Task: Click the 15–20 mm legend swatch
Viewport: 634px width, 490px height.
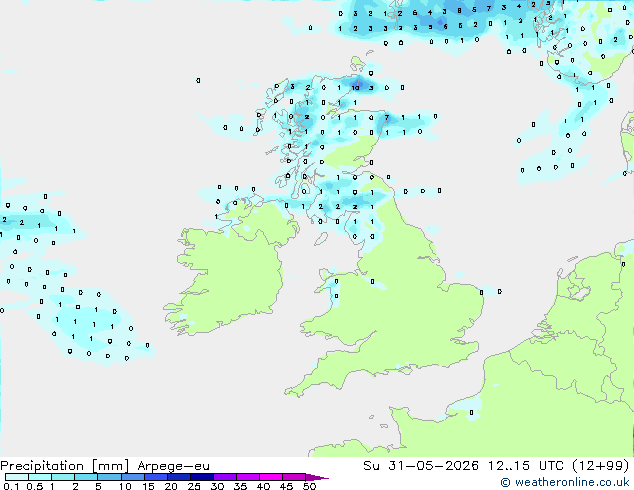Action: pos(156,477)
